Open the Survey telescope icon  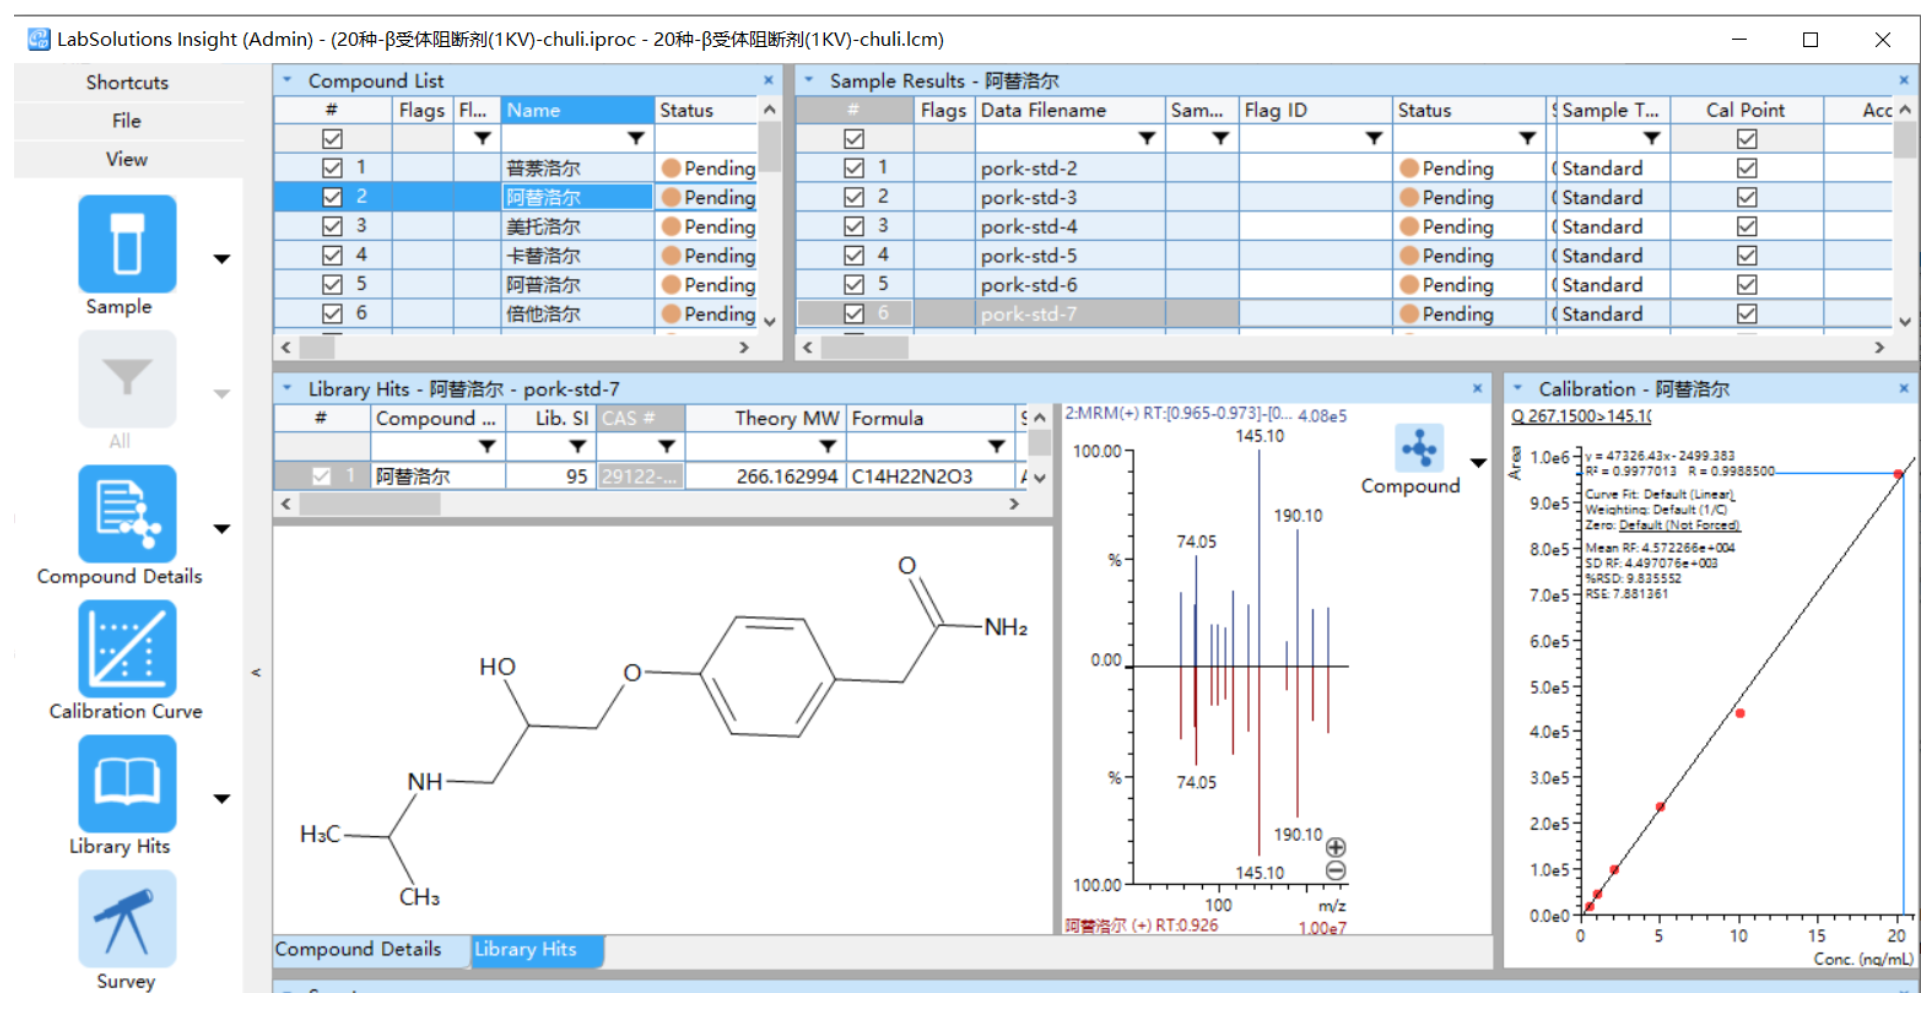(127, 919)
